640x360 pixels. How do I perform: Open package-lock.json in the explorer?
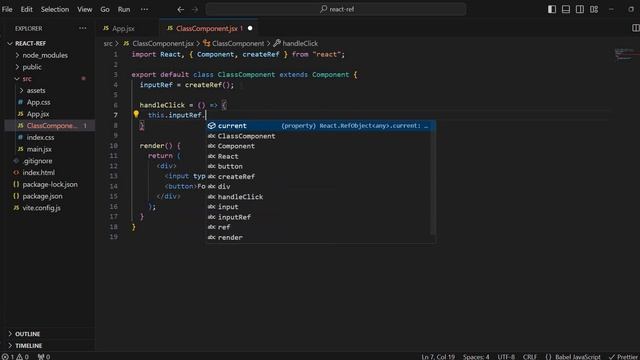tap(50, 184)
